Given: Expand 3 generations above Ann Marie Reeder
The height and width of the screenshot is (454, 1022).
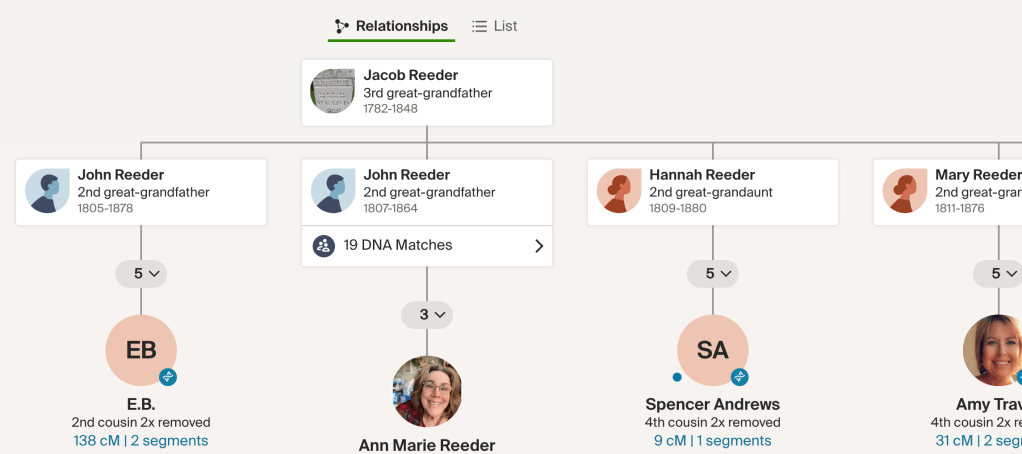Looking at the screenshot, I should tap(427, 315).
